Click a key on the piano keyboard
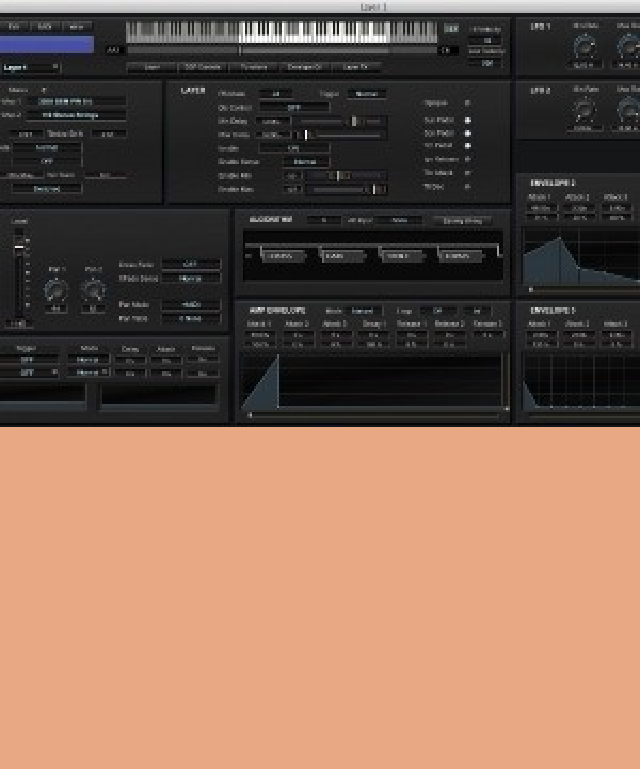This screenshot has height=769, width=640. [280, 31]
